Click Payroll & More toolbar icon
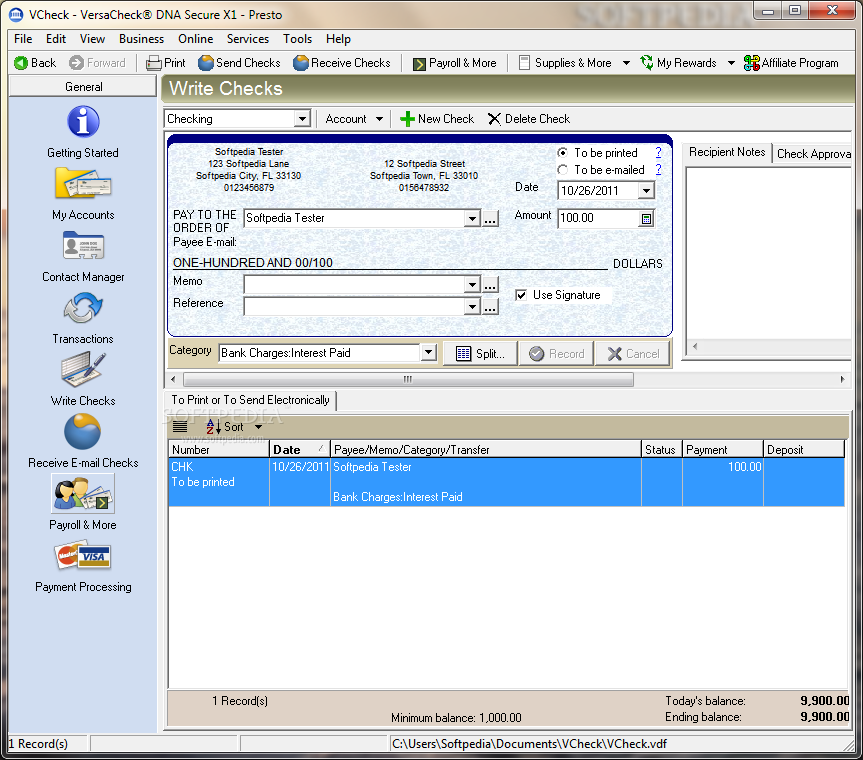 coord(419,64)
